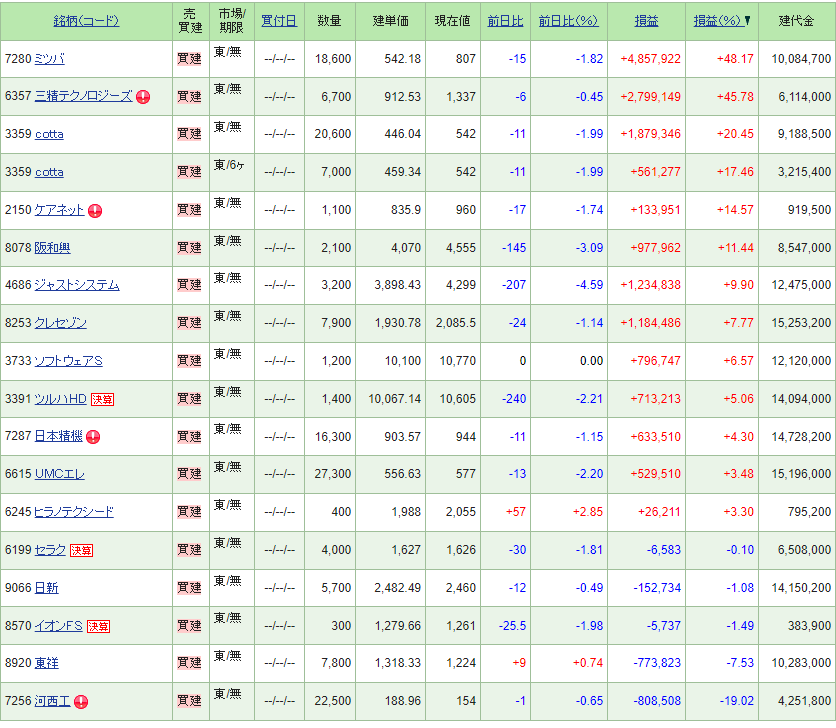Click profit value +2,799,149
The width and height of the screenshot is (836, 728).
(x=650, y=97)
